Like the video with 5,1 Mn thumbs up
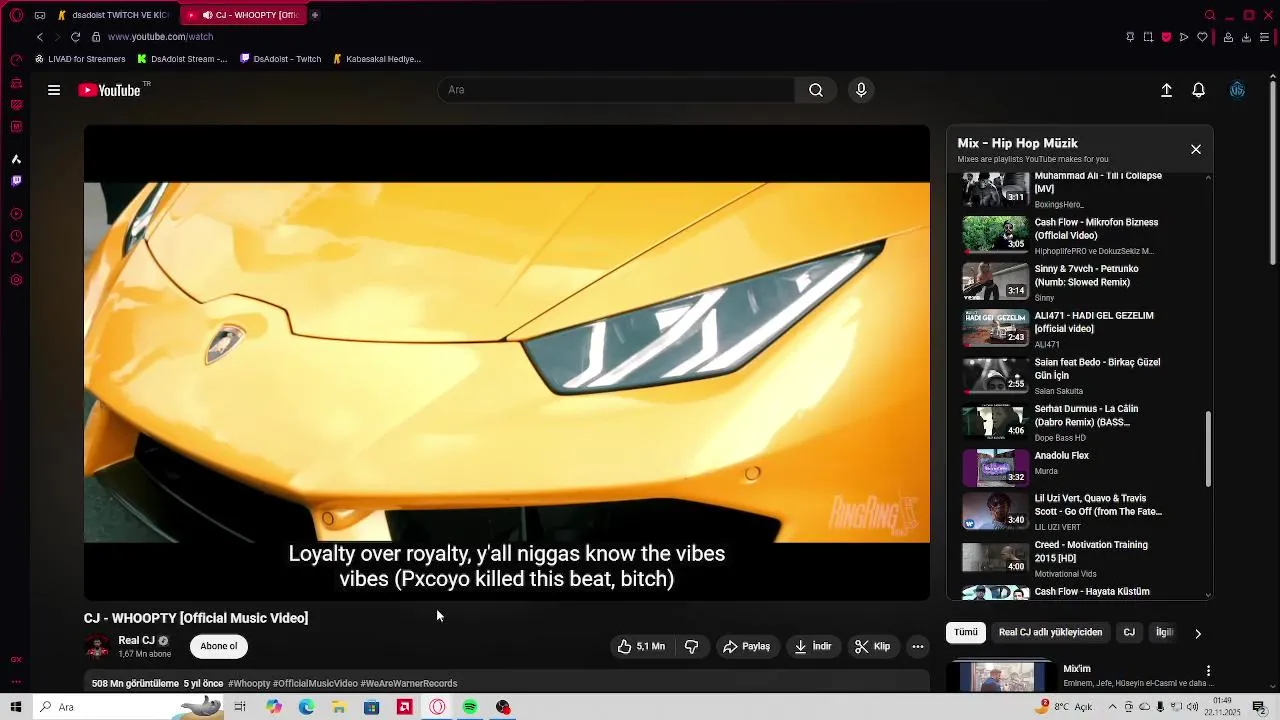The height and width of the screenshot is (720, 1280). point(641,647)
